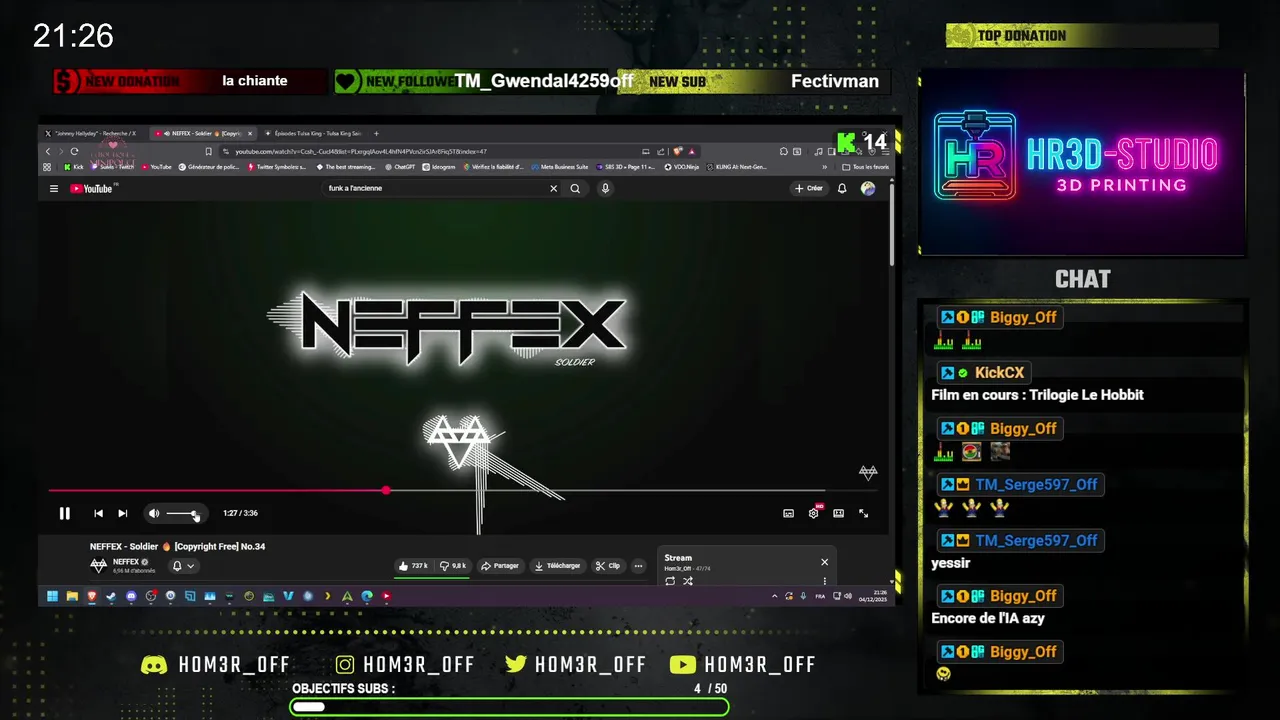Open Tous les favoris bookmarks folder
Viewport: 1280px width, 720px height.
[x=866, y=167]
